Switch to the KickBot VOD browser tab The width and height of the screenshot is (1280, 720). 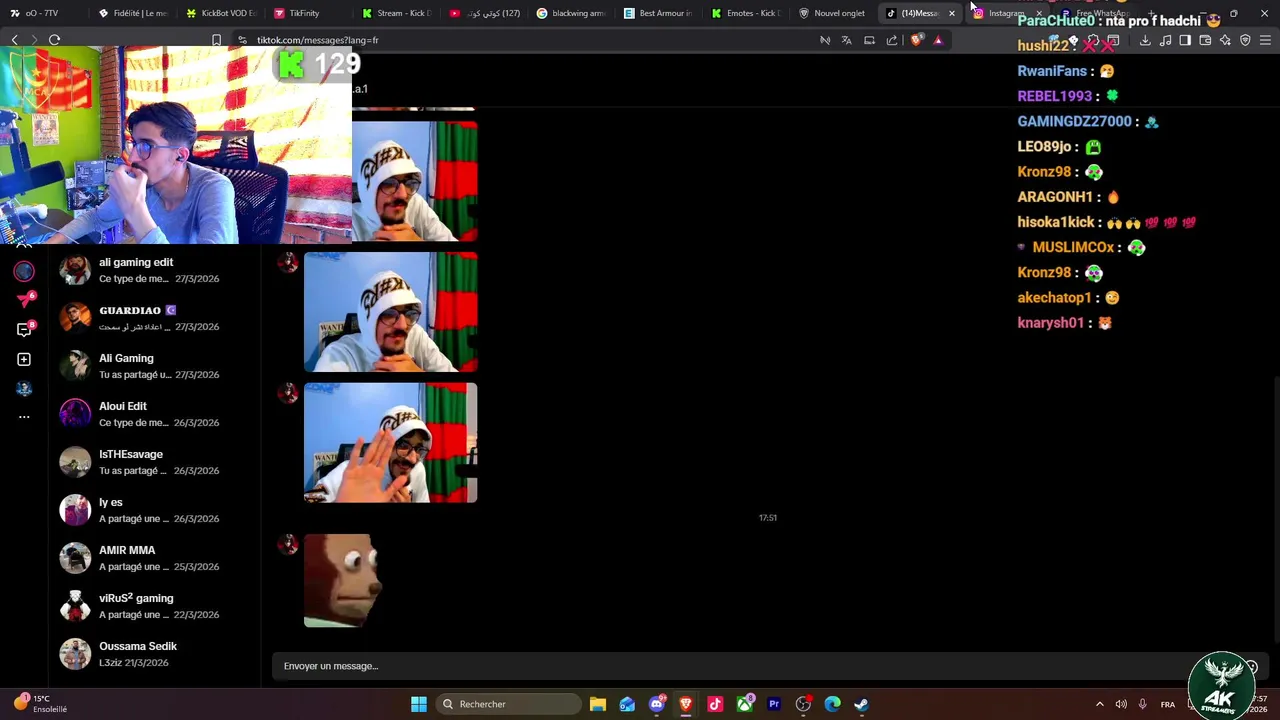point(221,13)
